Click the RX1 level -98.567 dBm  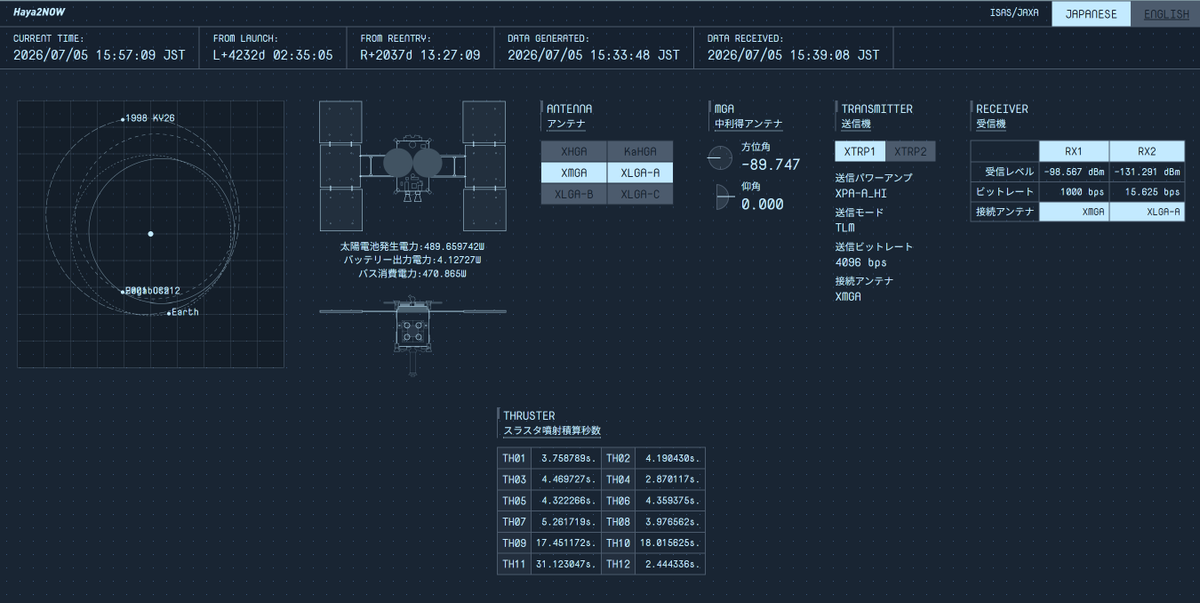(x=1074, y=172)
